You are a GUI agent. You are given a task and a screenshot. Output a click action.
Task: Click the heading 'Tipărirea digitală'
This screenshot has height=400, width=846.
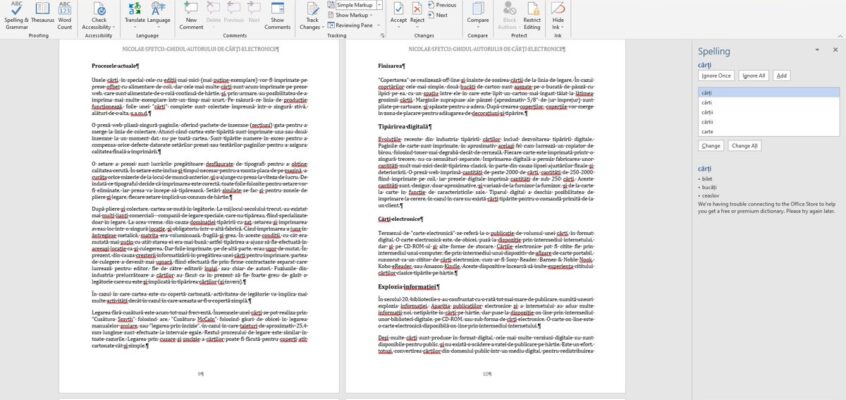click(405, 126)
